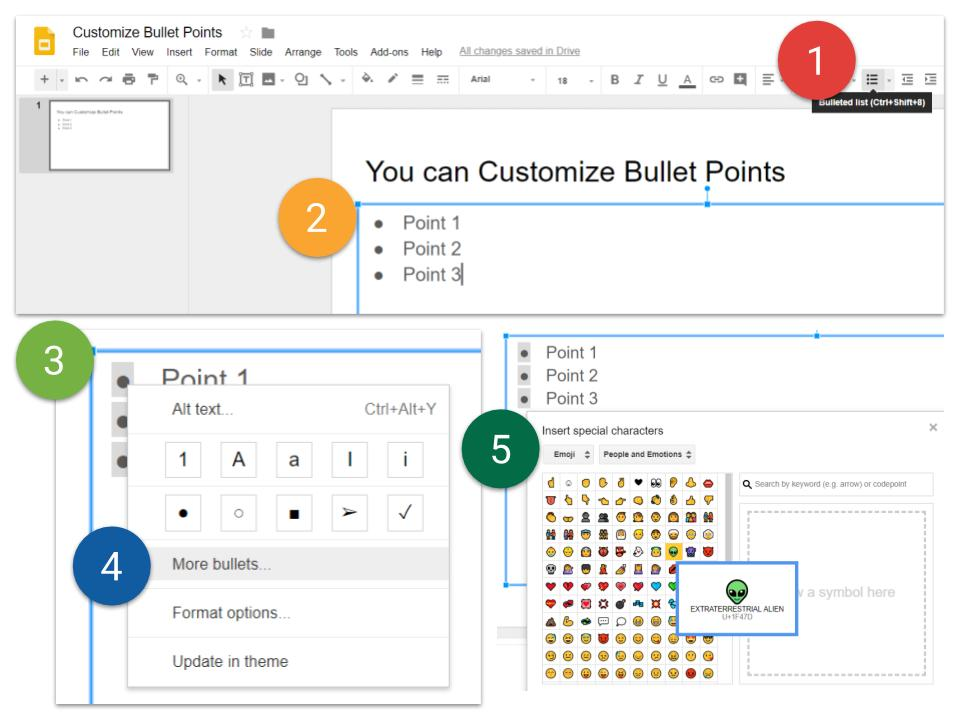Viewport: 960px width, 720px height.
Task: Click the Fill color paint bucket
Action: click(367, 78)
